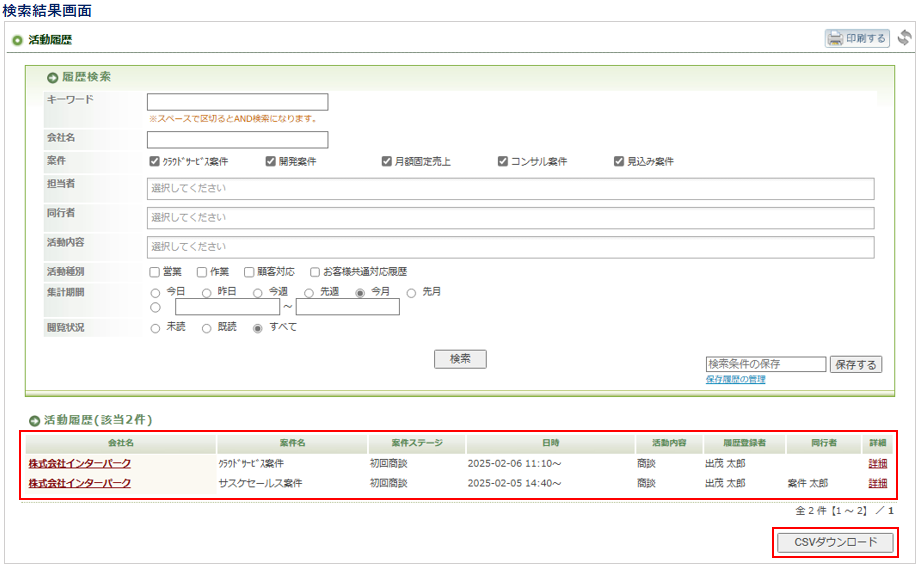
Task: Uncheck the 開発案件 checkbox
Action: pos(271,161)
